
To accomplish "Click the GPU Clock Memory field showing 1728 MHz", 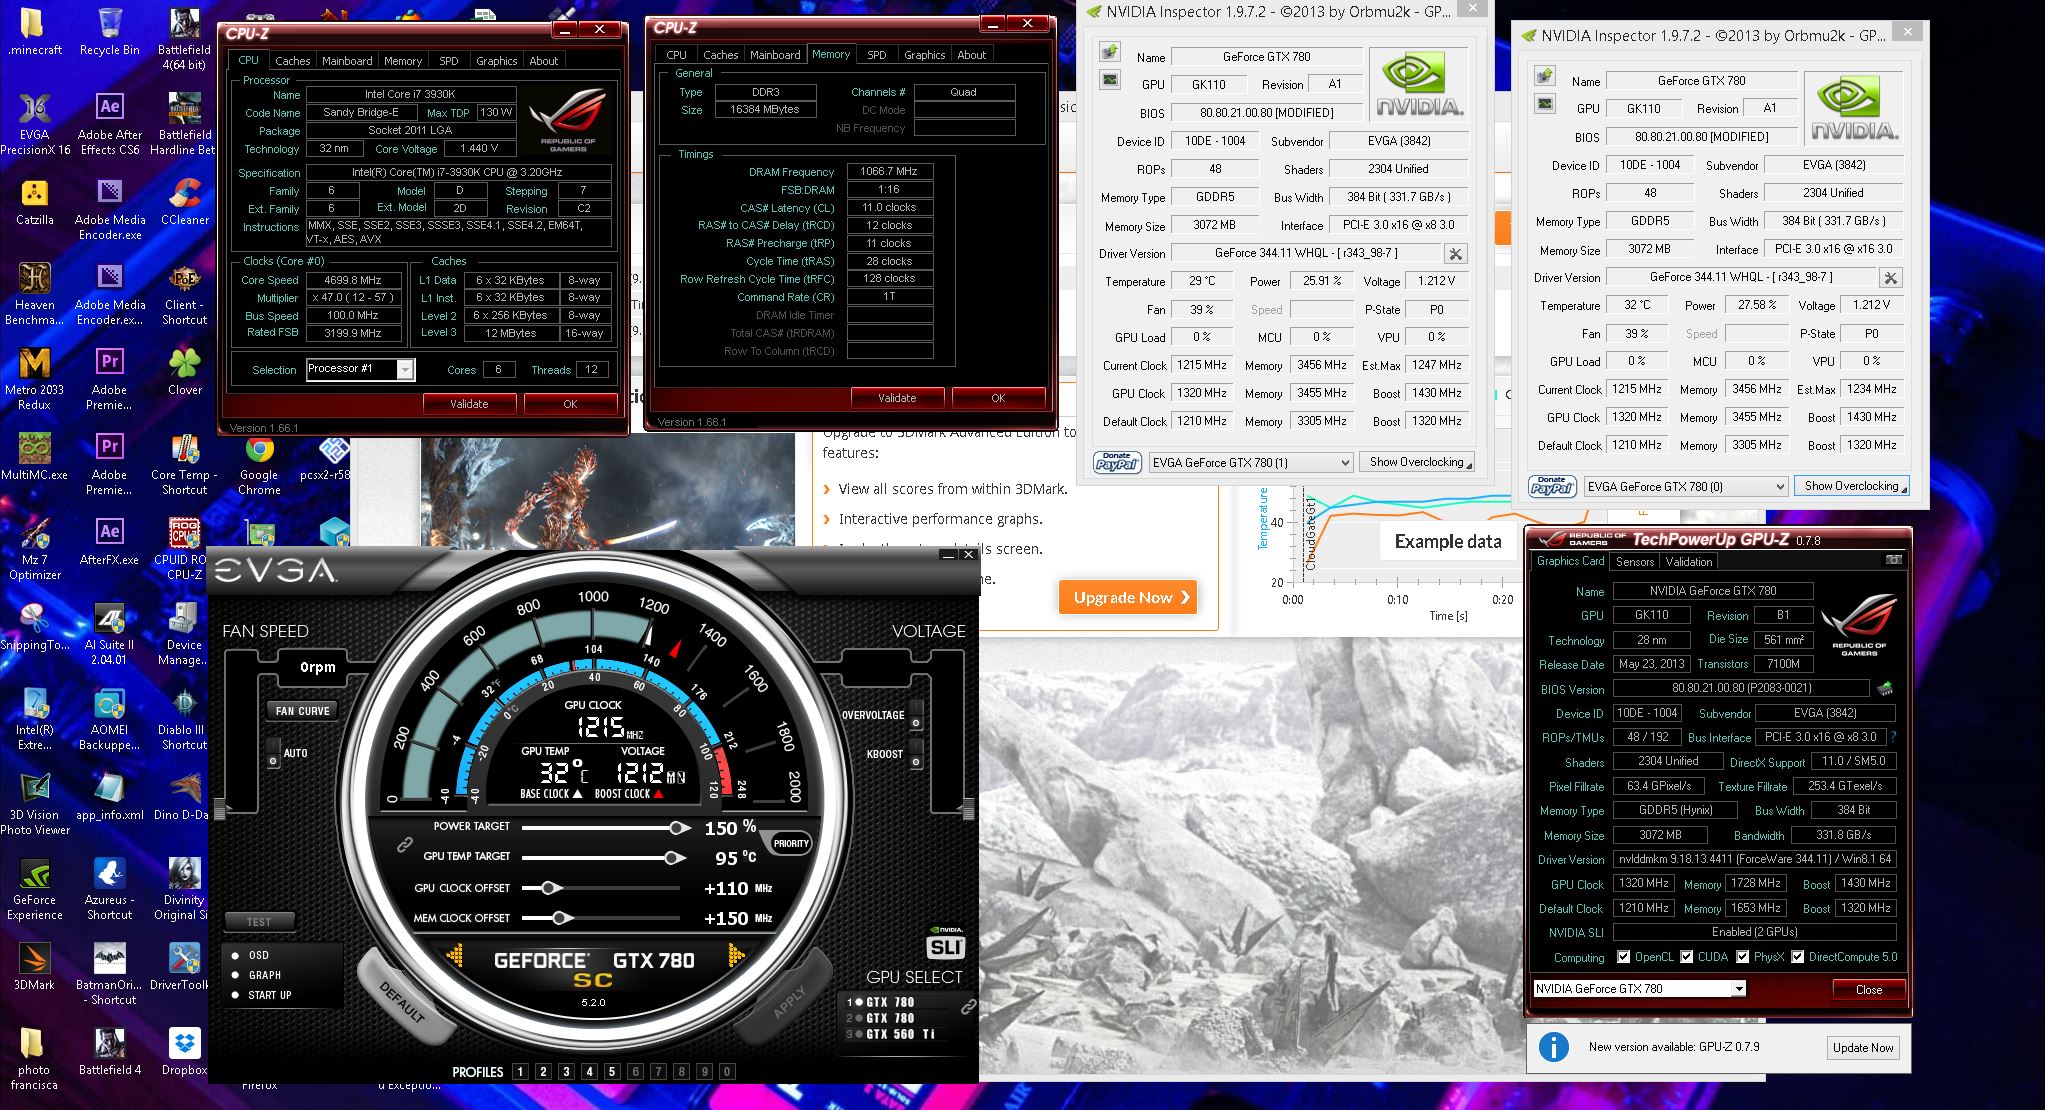I will [1758, 883].
